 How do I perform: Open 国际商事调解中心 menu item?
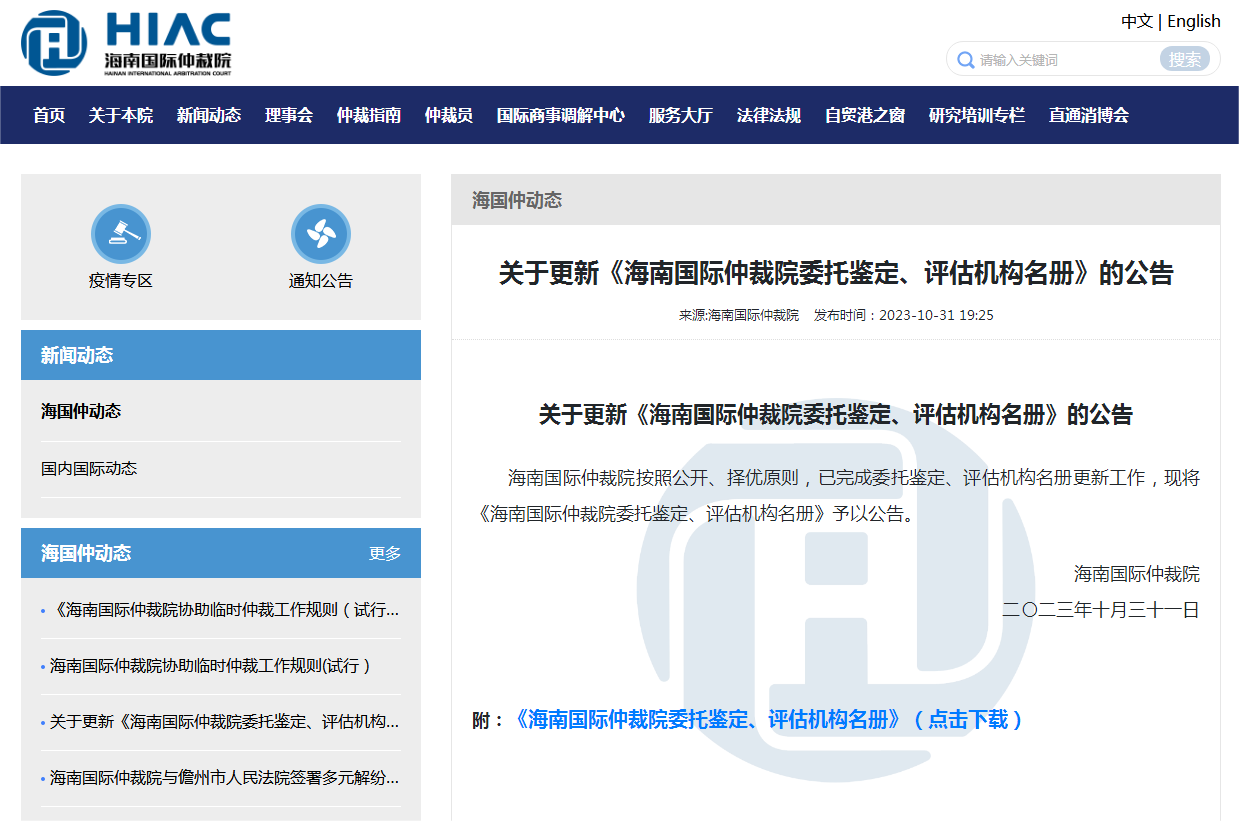click(x=561, y=115)
